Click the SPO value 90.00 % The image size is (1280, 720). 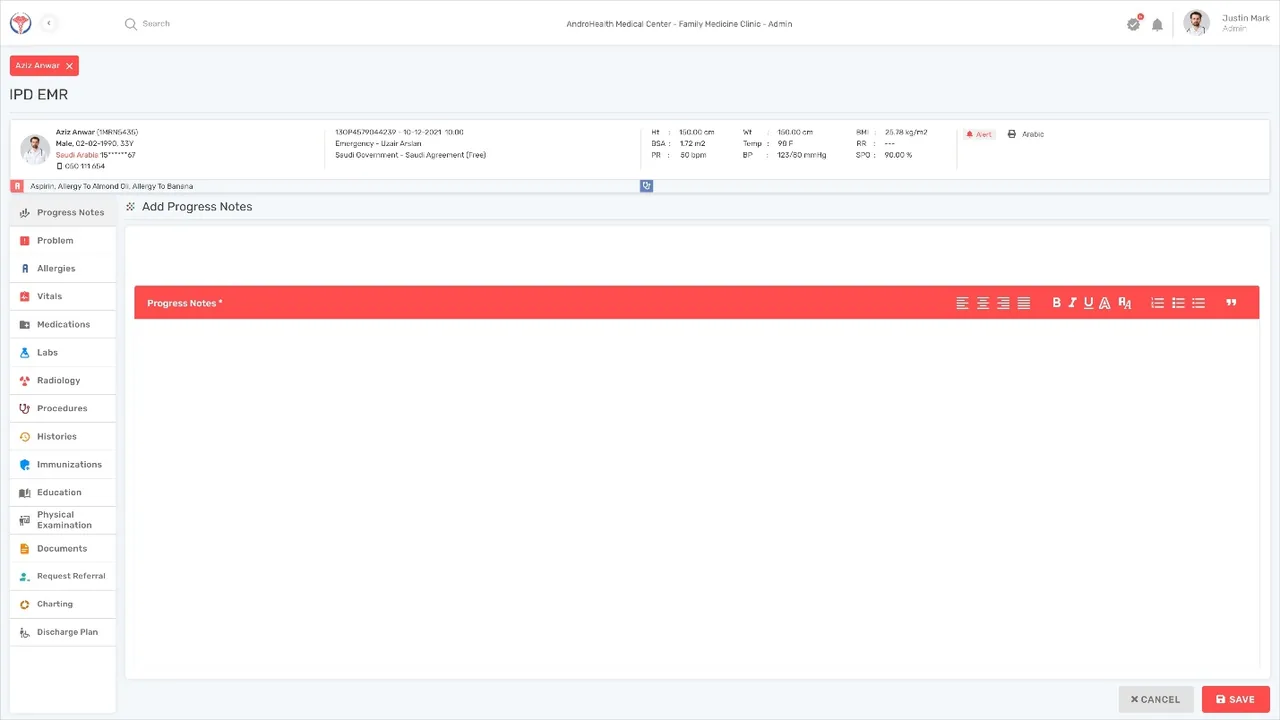click(898, 155)
